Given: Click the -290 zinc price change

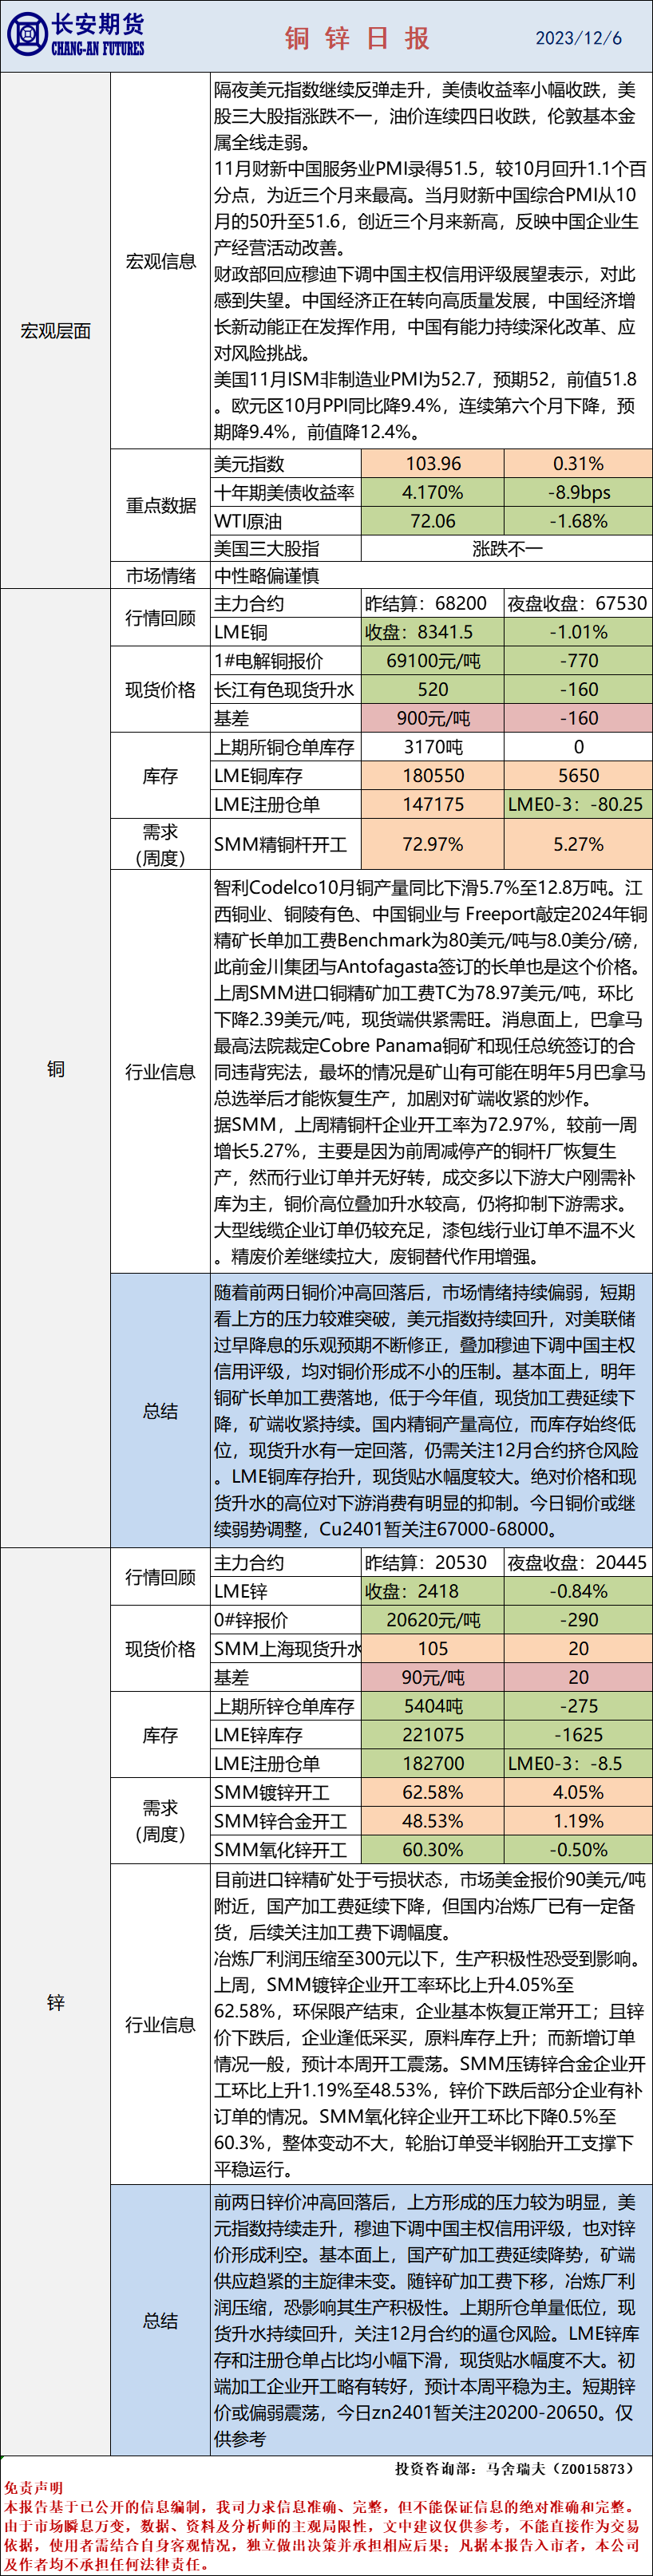Looking at the screenshot, I should click(x=578, y=1620).
